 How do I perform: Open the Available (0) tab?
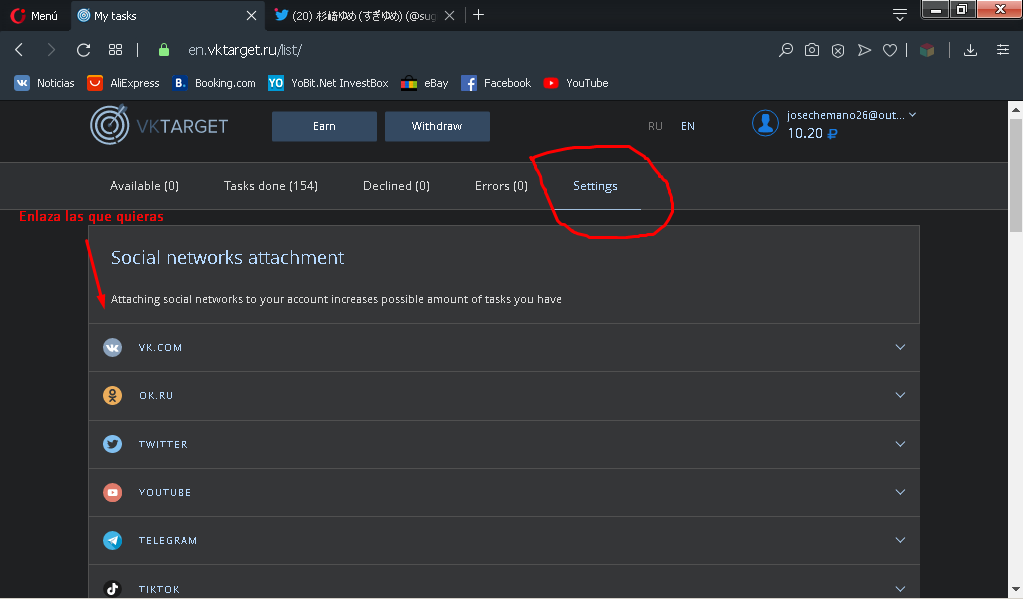(144, 186)
